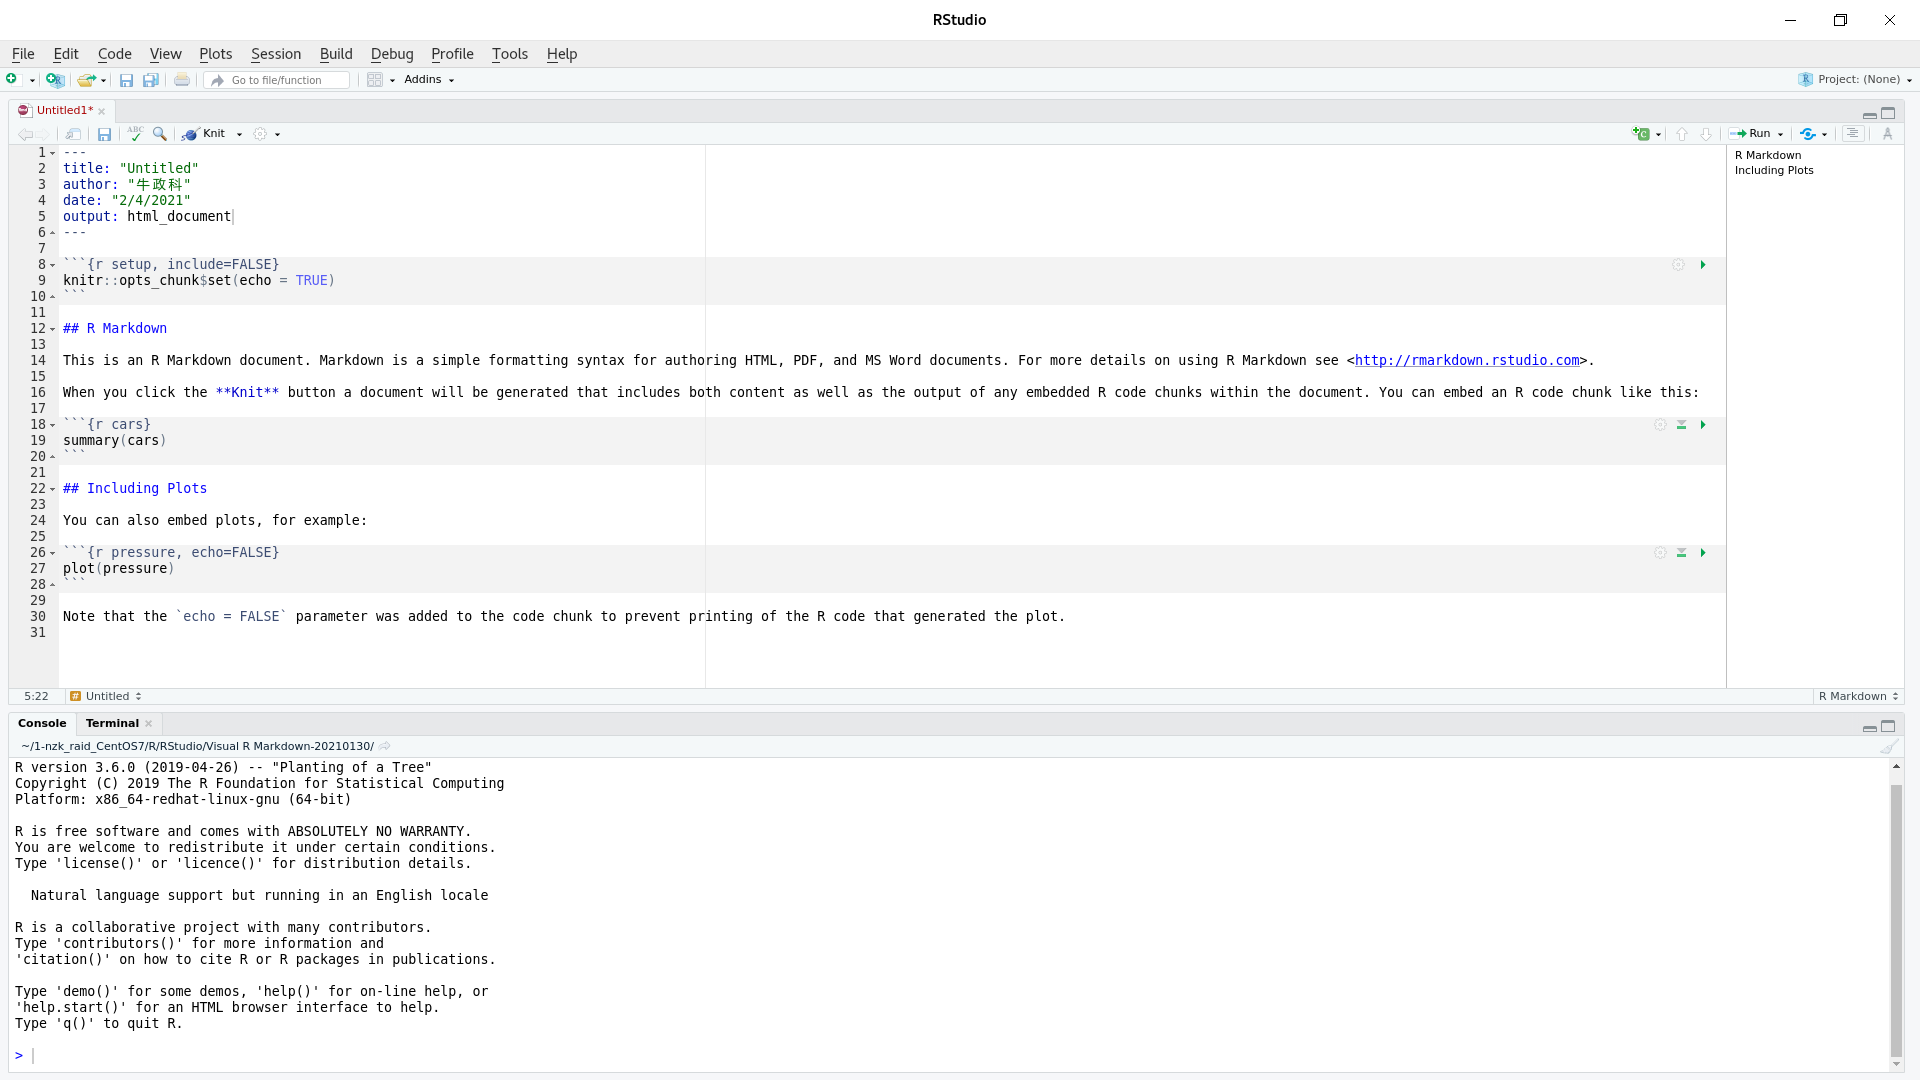
Task: Open the Knit dropdown arrow
Action: (239, 133)
